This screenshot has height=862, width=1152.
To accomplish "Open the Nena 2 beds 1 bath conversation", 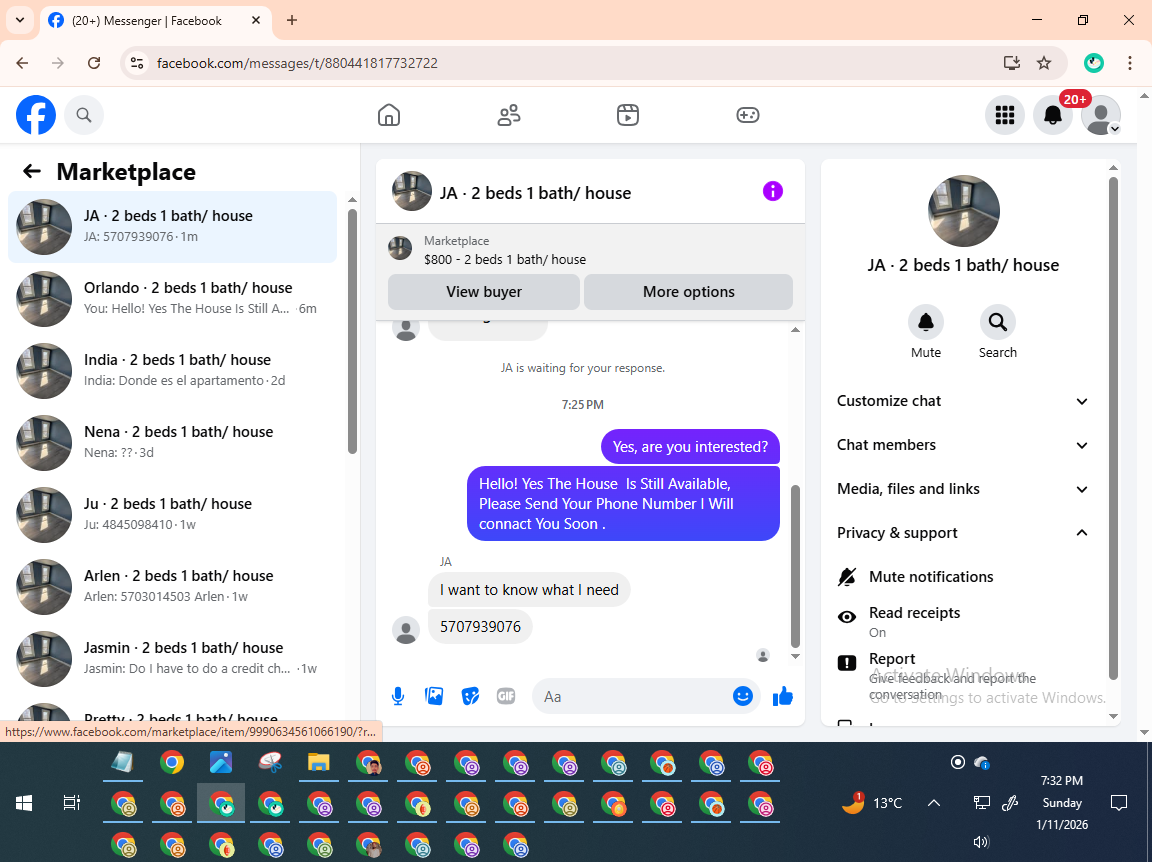I will [x=173, y=442].
